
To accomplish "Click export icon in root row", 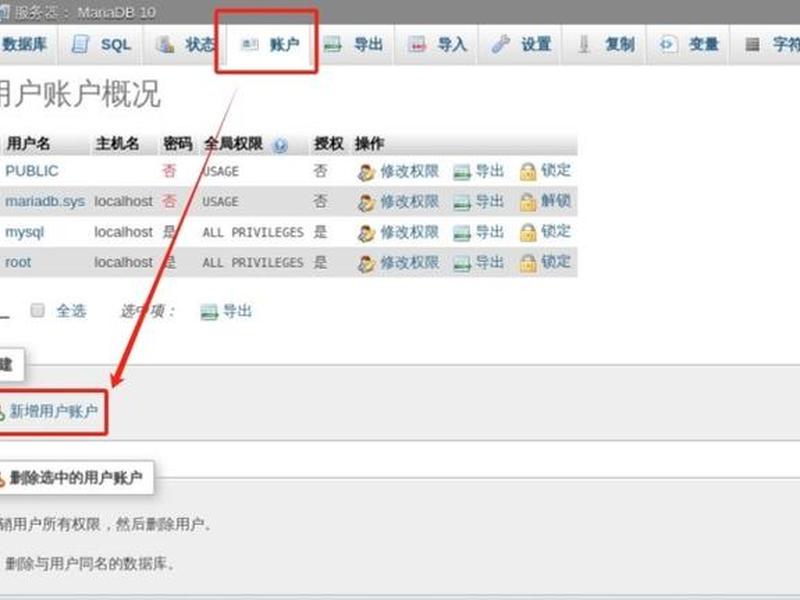I will pos(462,264).
